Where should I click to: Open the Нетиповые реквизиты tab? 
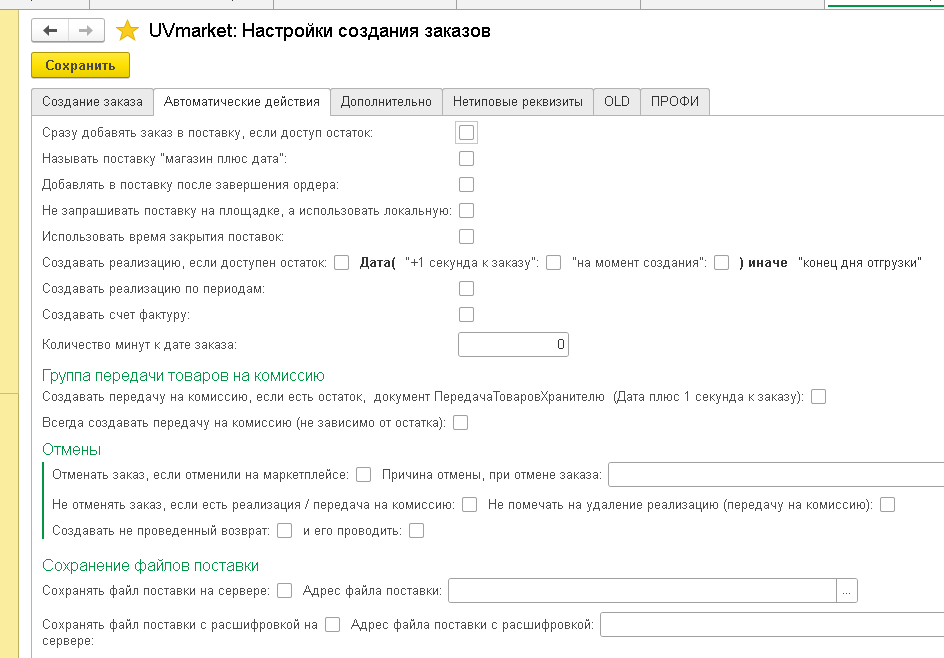click(518, 102)
